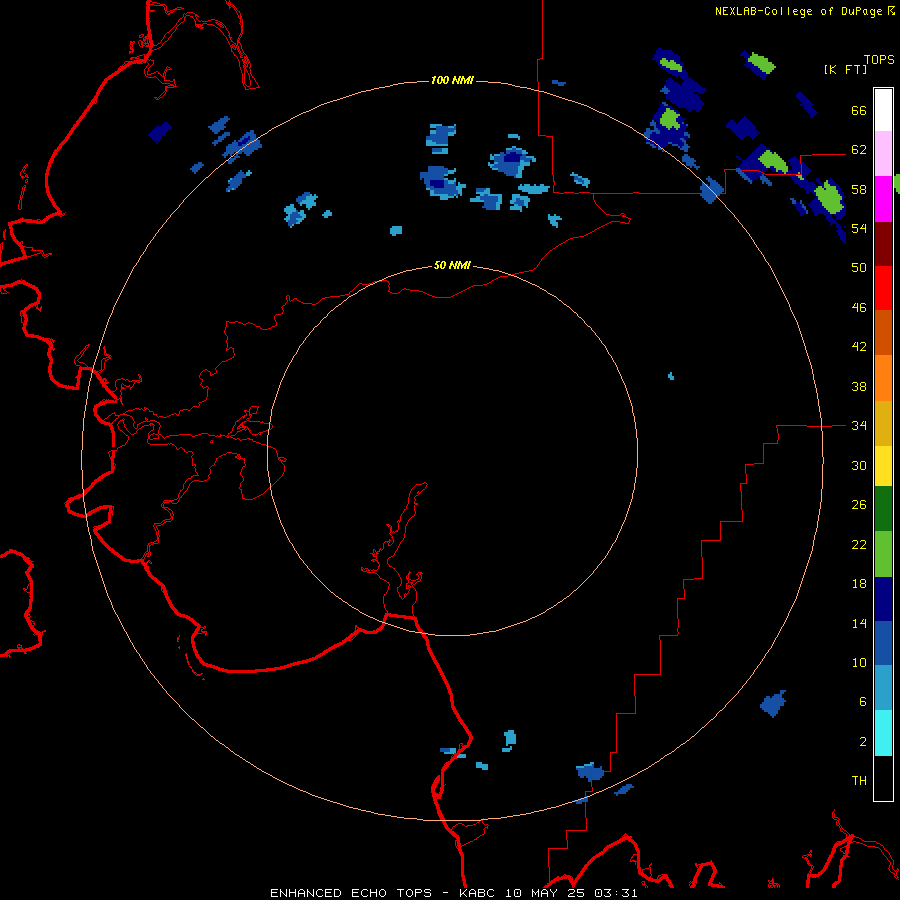Click the "[K FT]" units label
900x900 pixels.
click(x=845, y=70)
